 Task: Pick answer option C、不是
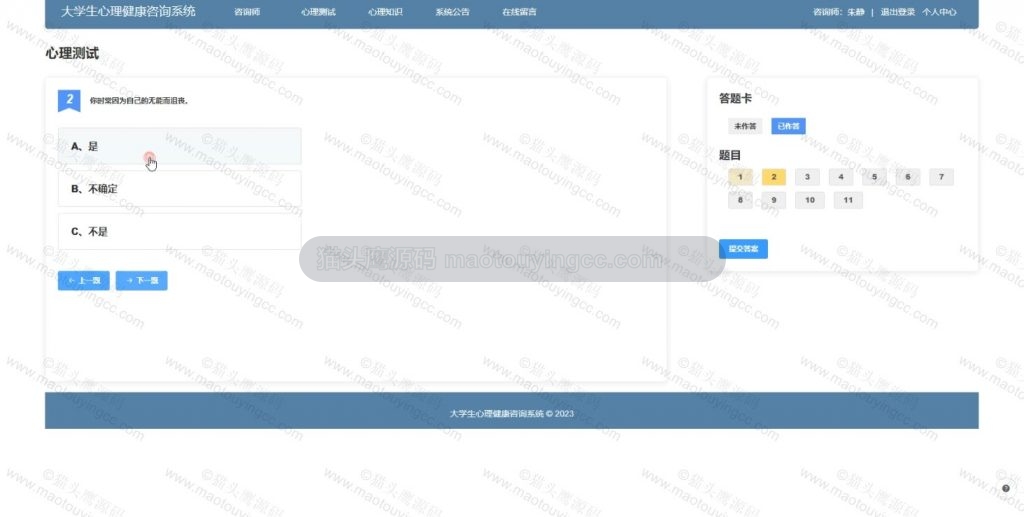pos(180,231)
